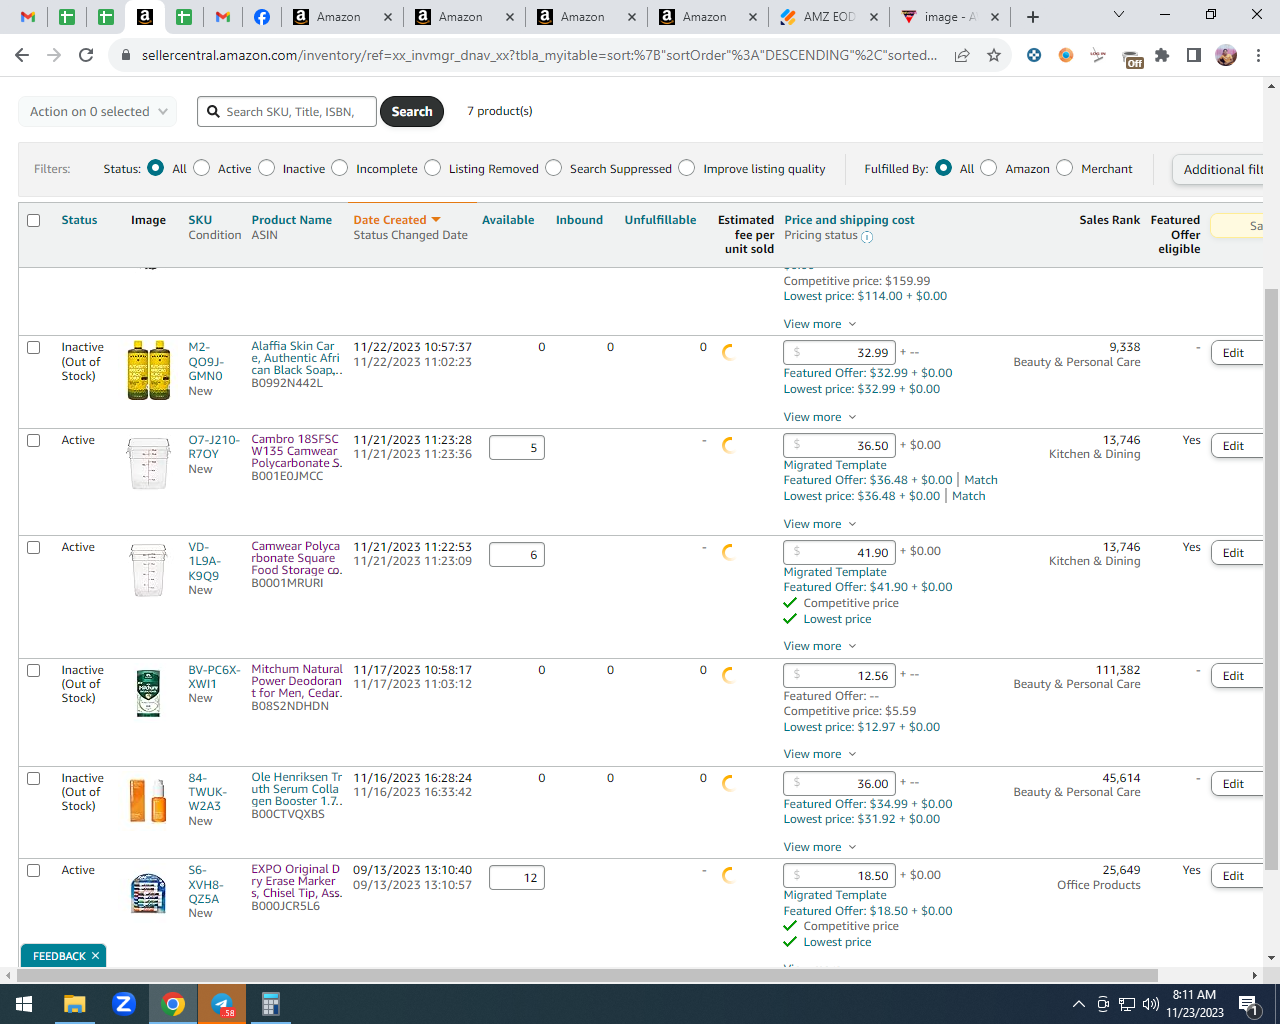
Task: Open the Cambro 18SFSCW135 product link
Action: [x=297, y=451]
